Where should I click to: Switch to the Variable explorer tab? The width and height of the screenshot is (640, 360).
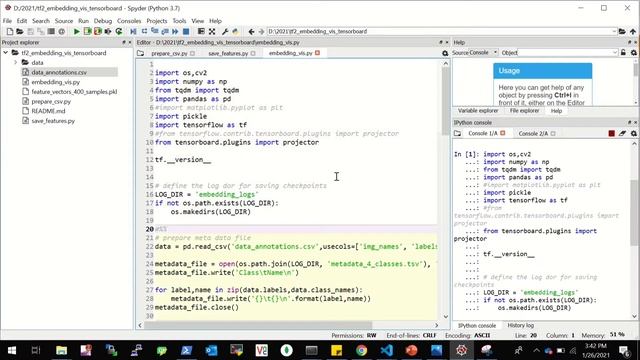tap(478, 111)
